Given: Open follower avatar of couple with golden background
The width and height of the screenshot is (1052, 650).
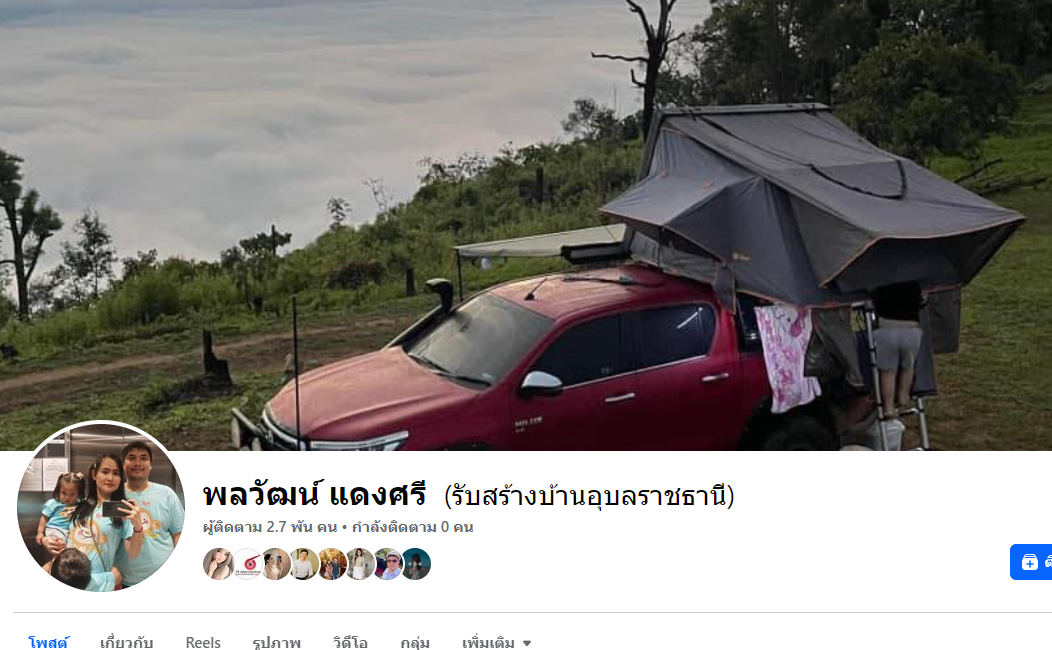Looking at the screenshot, I should (x=331, y=564).
